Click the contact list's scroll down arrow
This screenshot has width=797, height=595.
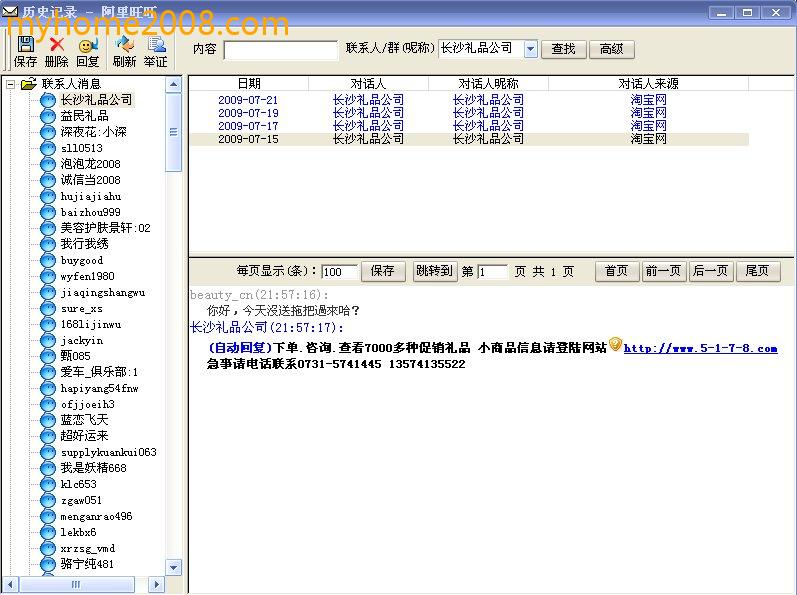click(173, 567)
